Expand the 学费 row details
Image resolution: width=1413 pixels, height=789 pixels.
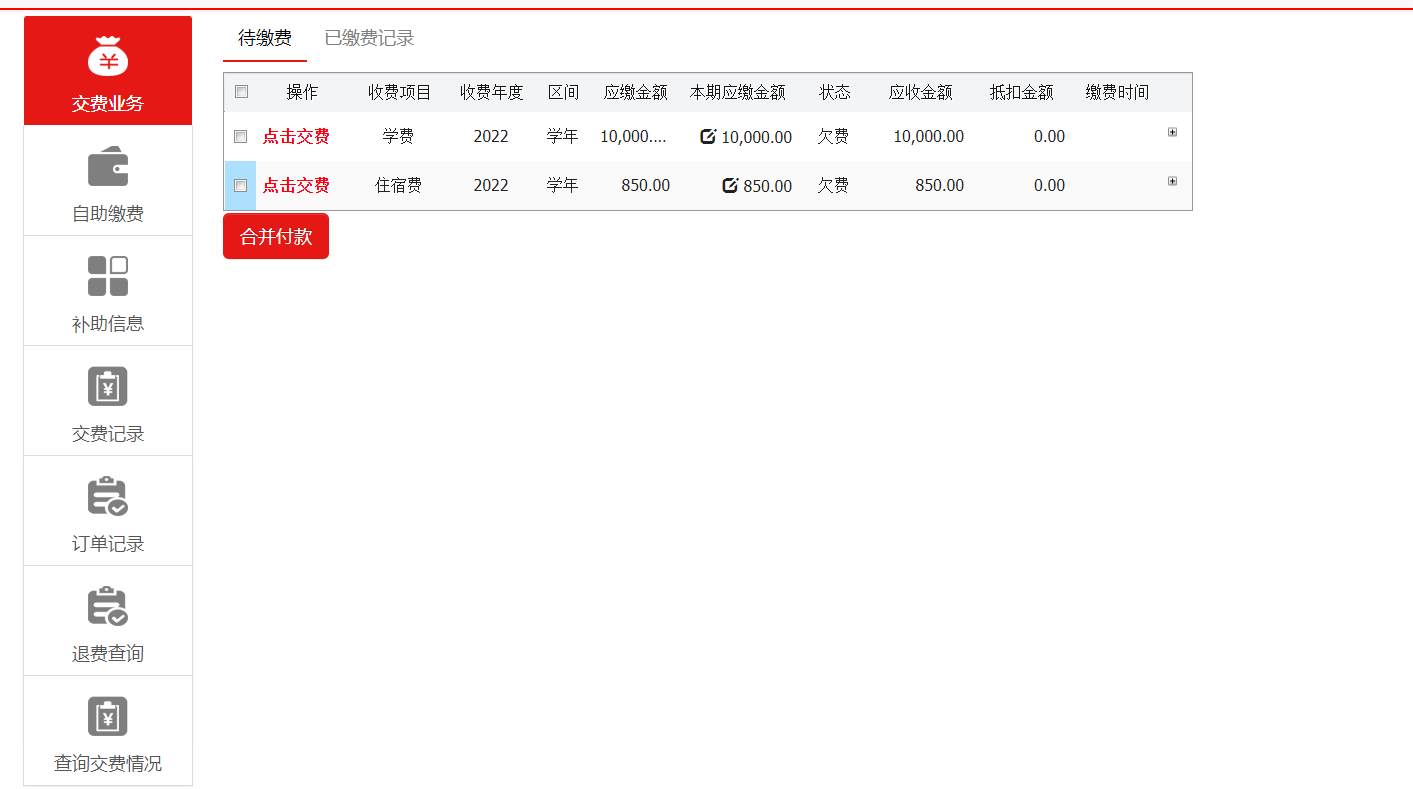(1172, 132)
